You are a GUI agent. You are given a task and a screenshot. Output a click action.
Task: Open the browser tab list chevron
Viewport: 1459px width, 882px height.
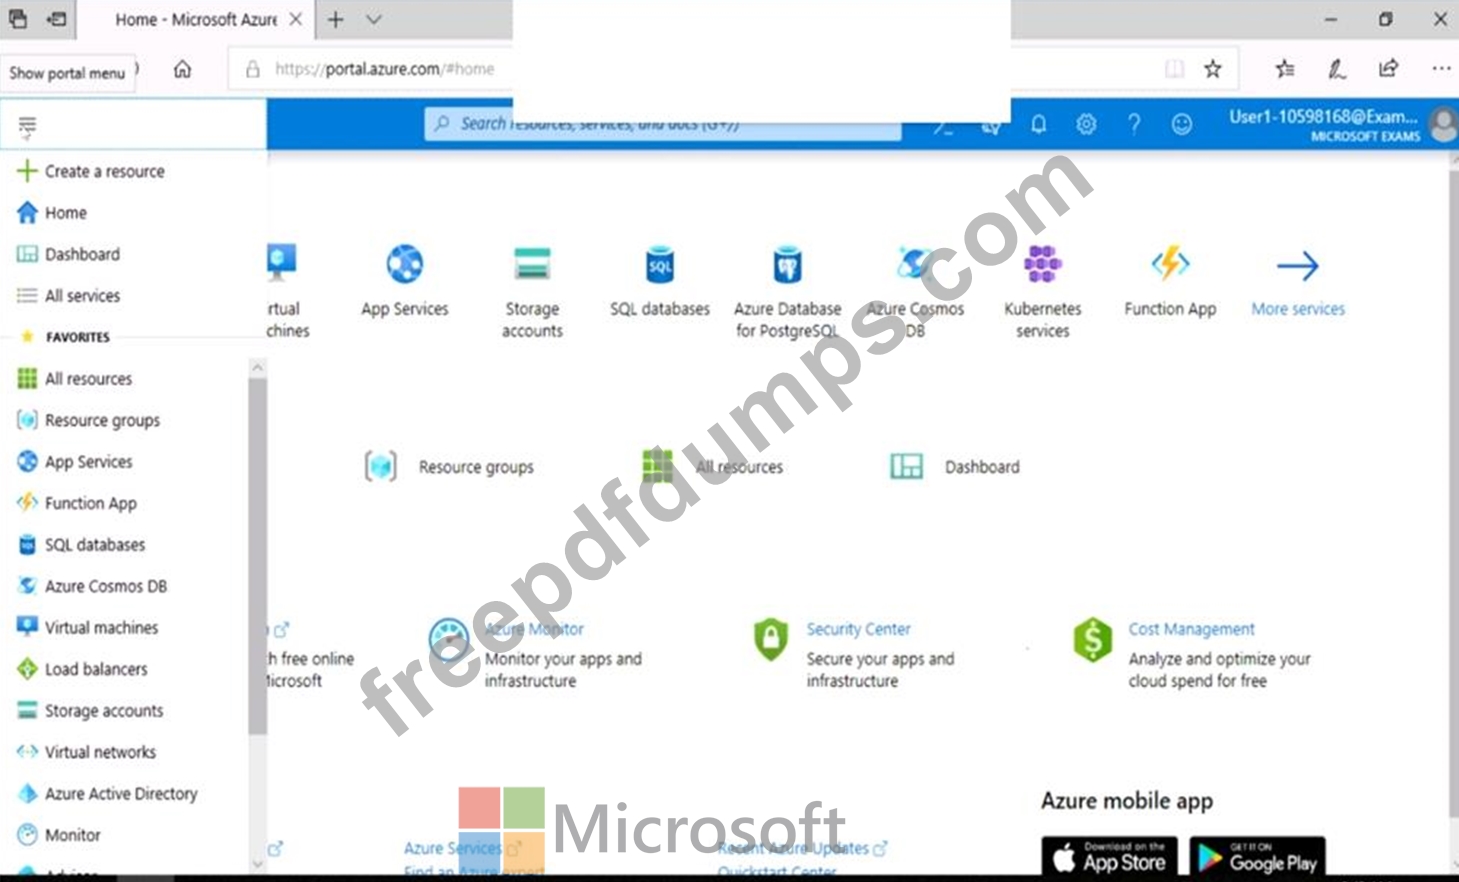pyautogui.click(x=374, y=19)
